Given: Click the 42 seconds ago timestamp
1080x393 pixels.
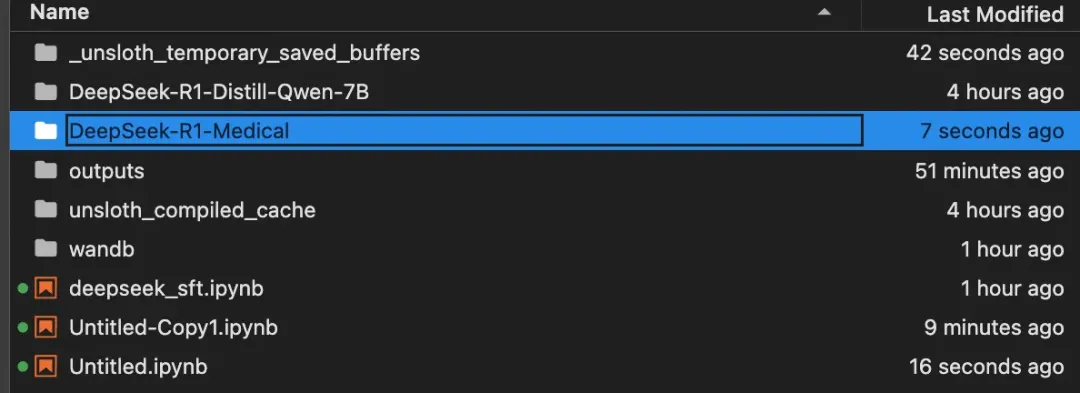Looking at the screenshot, I should 985,52.
